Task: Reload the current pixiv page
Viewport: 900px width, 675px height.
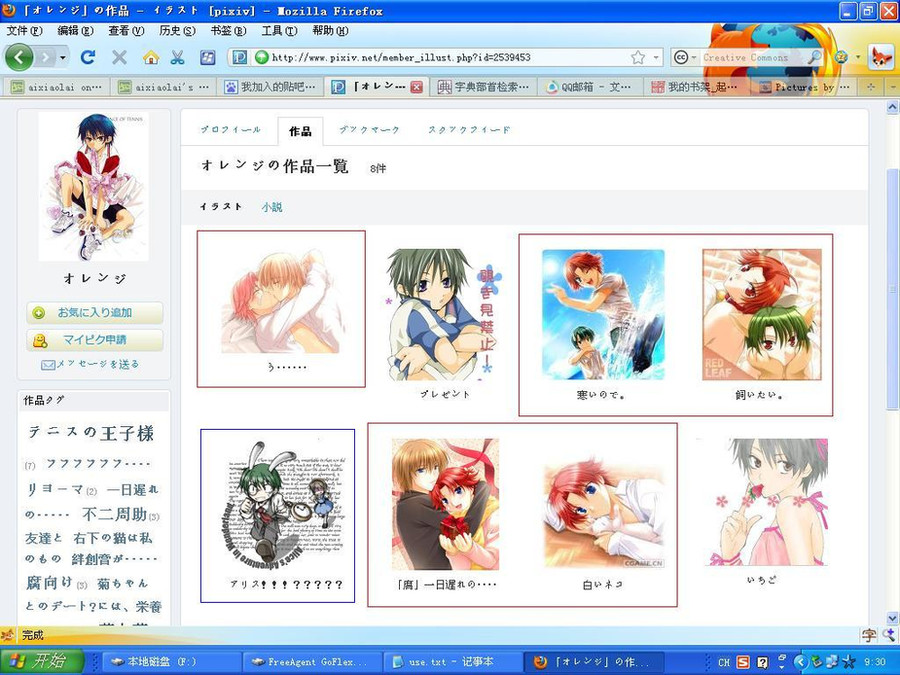Action: coord(88,57)
